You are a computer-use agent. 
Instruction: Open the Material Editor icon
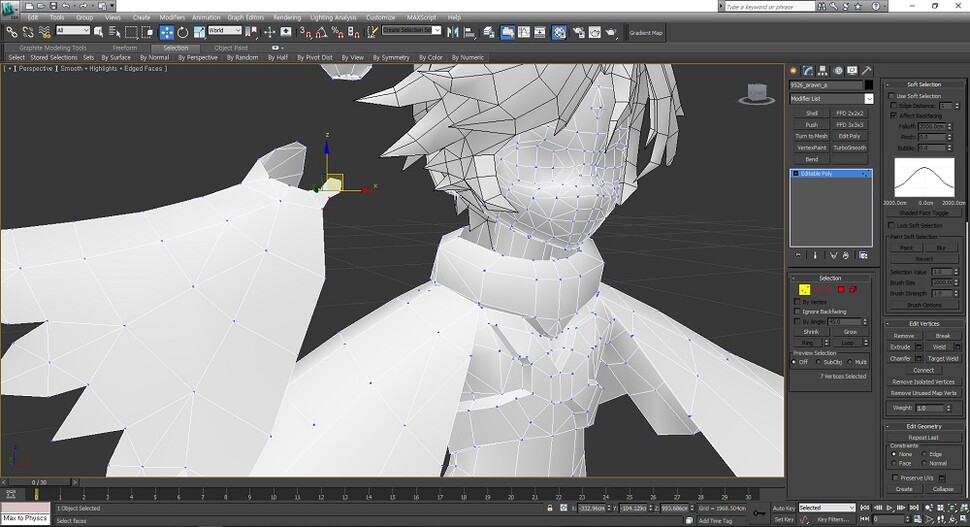(x=559, y=32)
